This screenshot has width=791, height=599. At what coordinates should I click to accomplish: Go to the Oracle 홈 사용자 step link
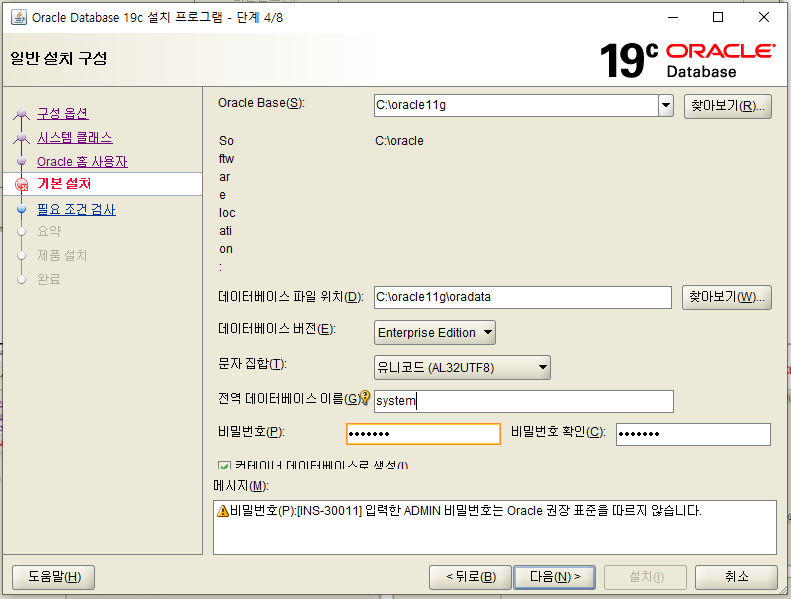(82, 161)
